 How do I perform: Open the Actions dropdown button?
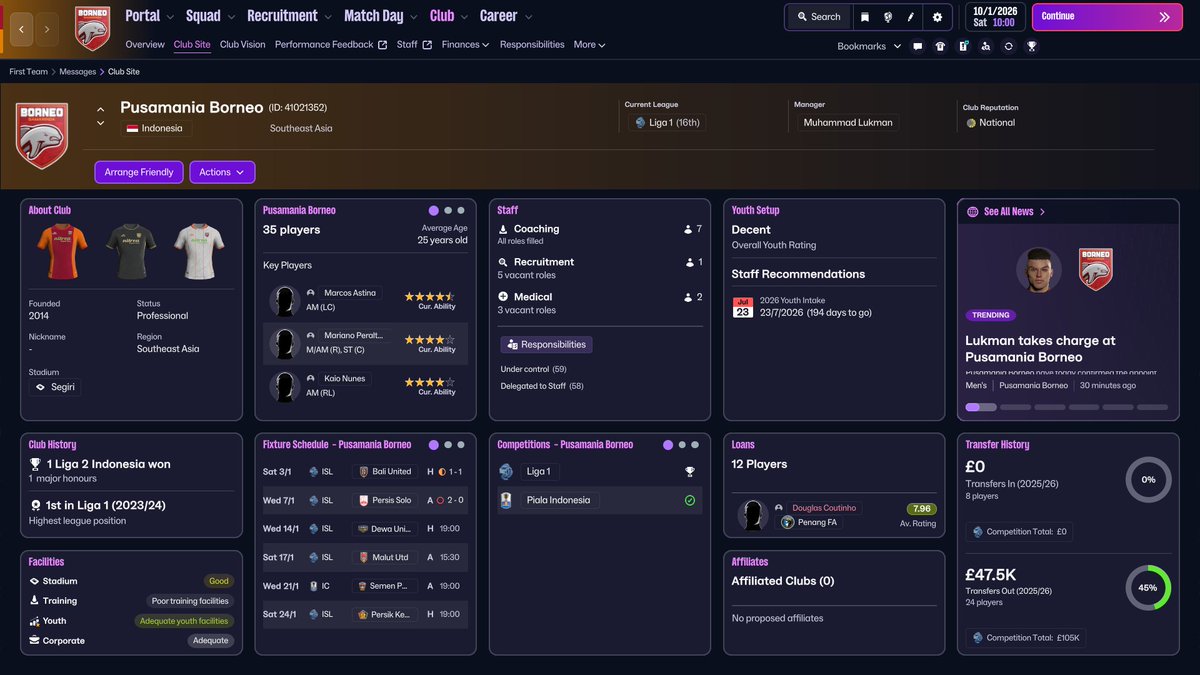tap(222, 172)
